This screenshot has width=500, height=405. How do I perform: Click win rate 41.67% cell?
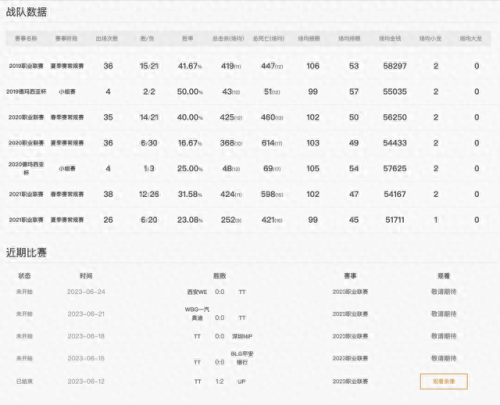coord(190,66)
